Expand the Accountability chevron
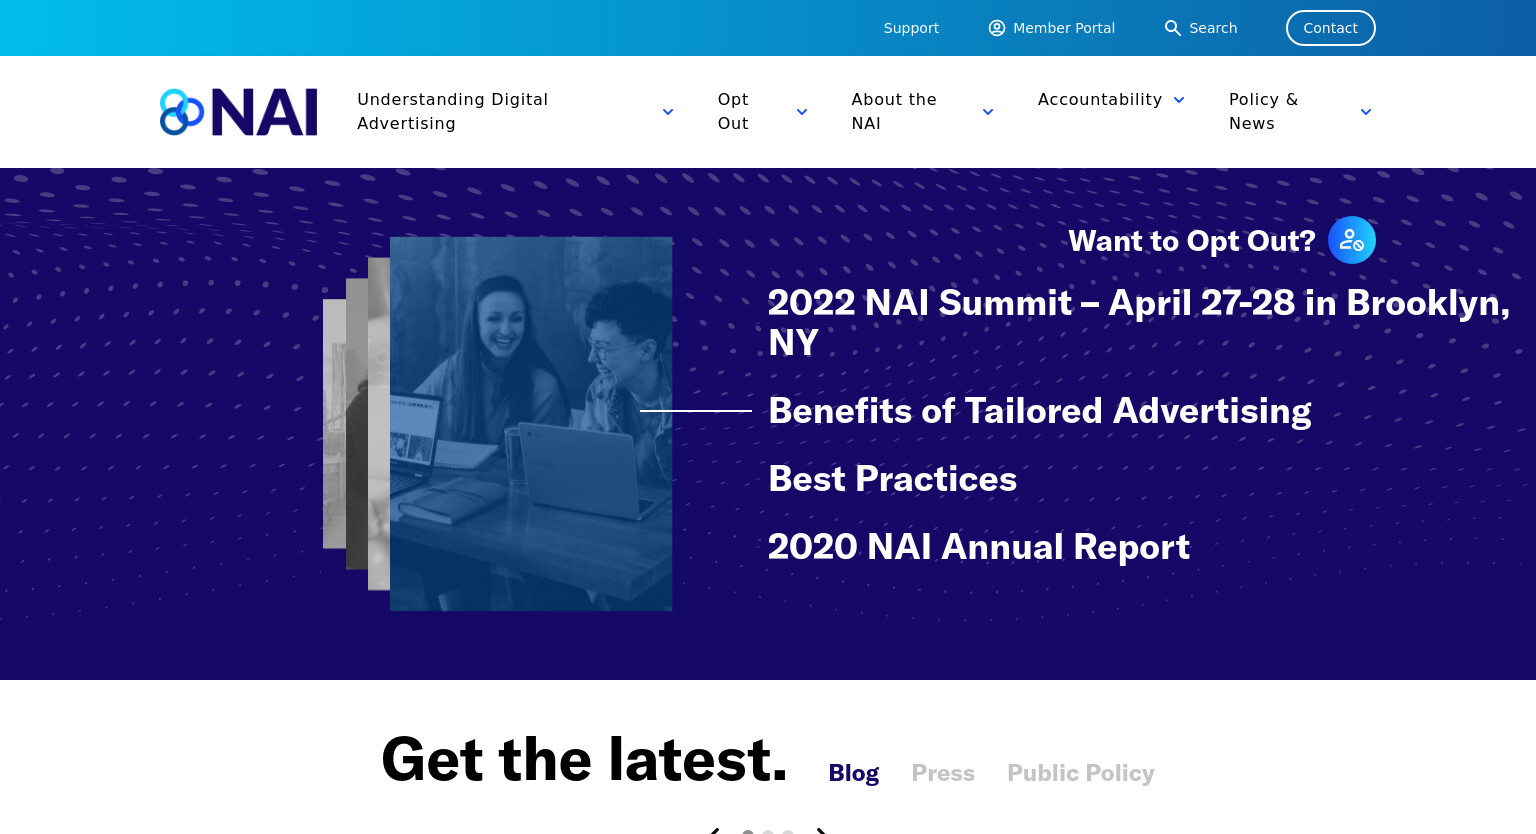This screenshot has width=1536, height=834. (1179, 100)
